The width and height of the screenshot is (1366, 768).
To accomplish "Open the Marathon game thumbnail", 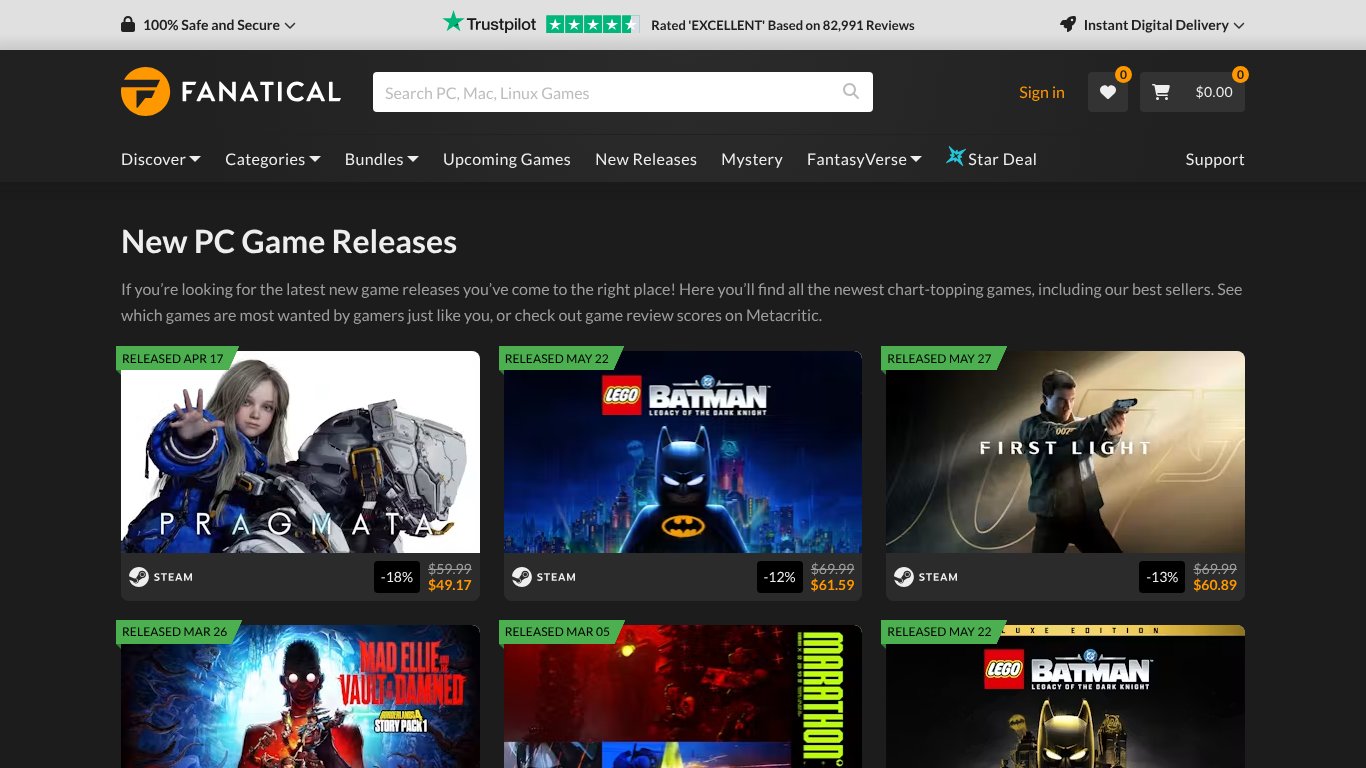I will point(683,697).
